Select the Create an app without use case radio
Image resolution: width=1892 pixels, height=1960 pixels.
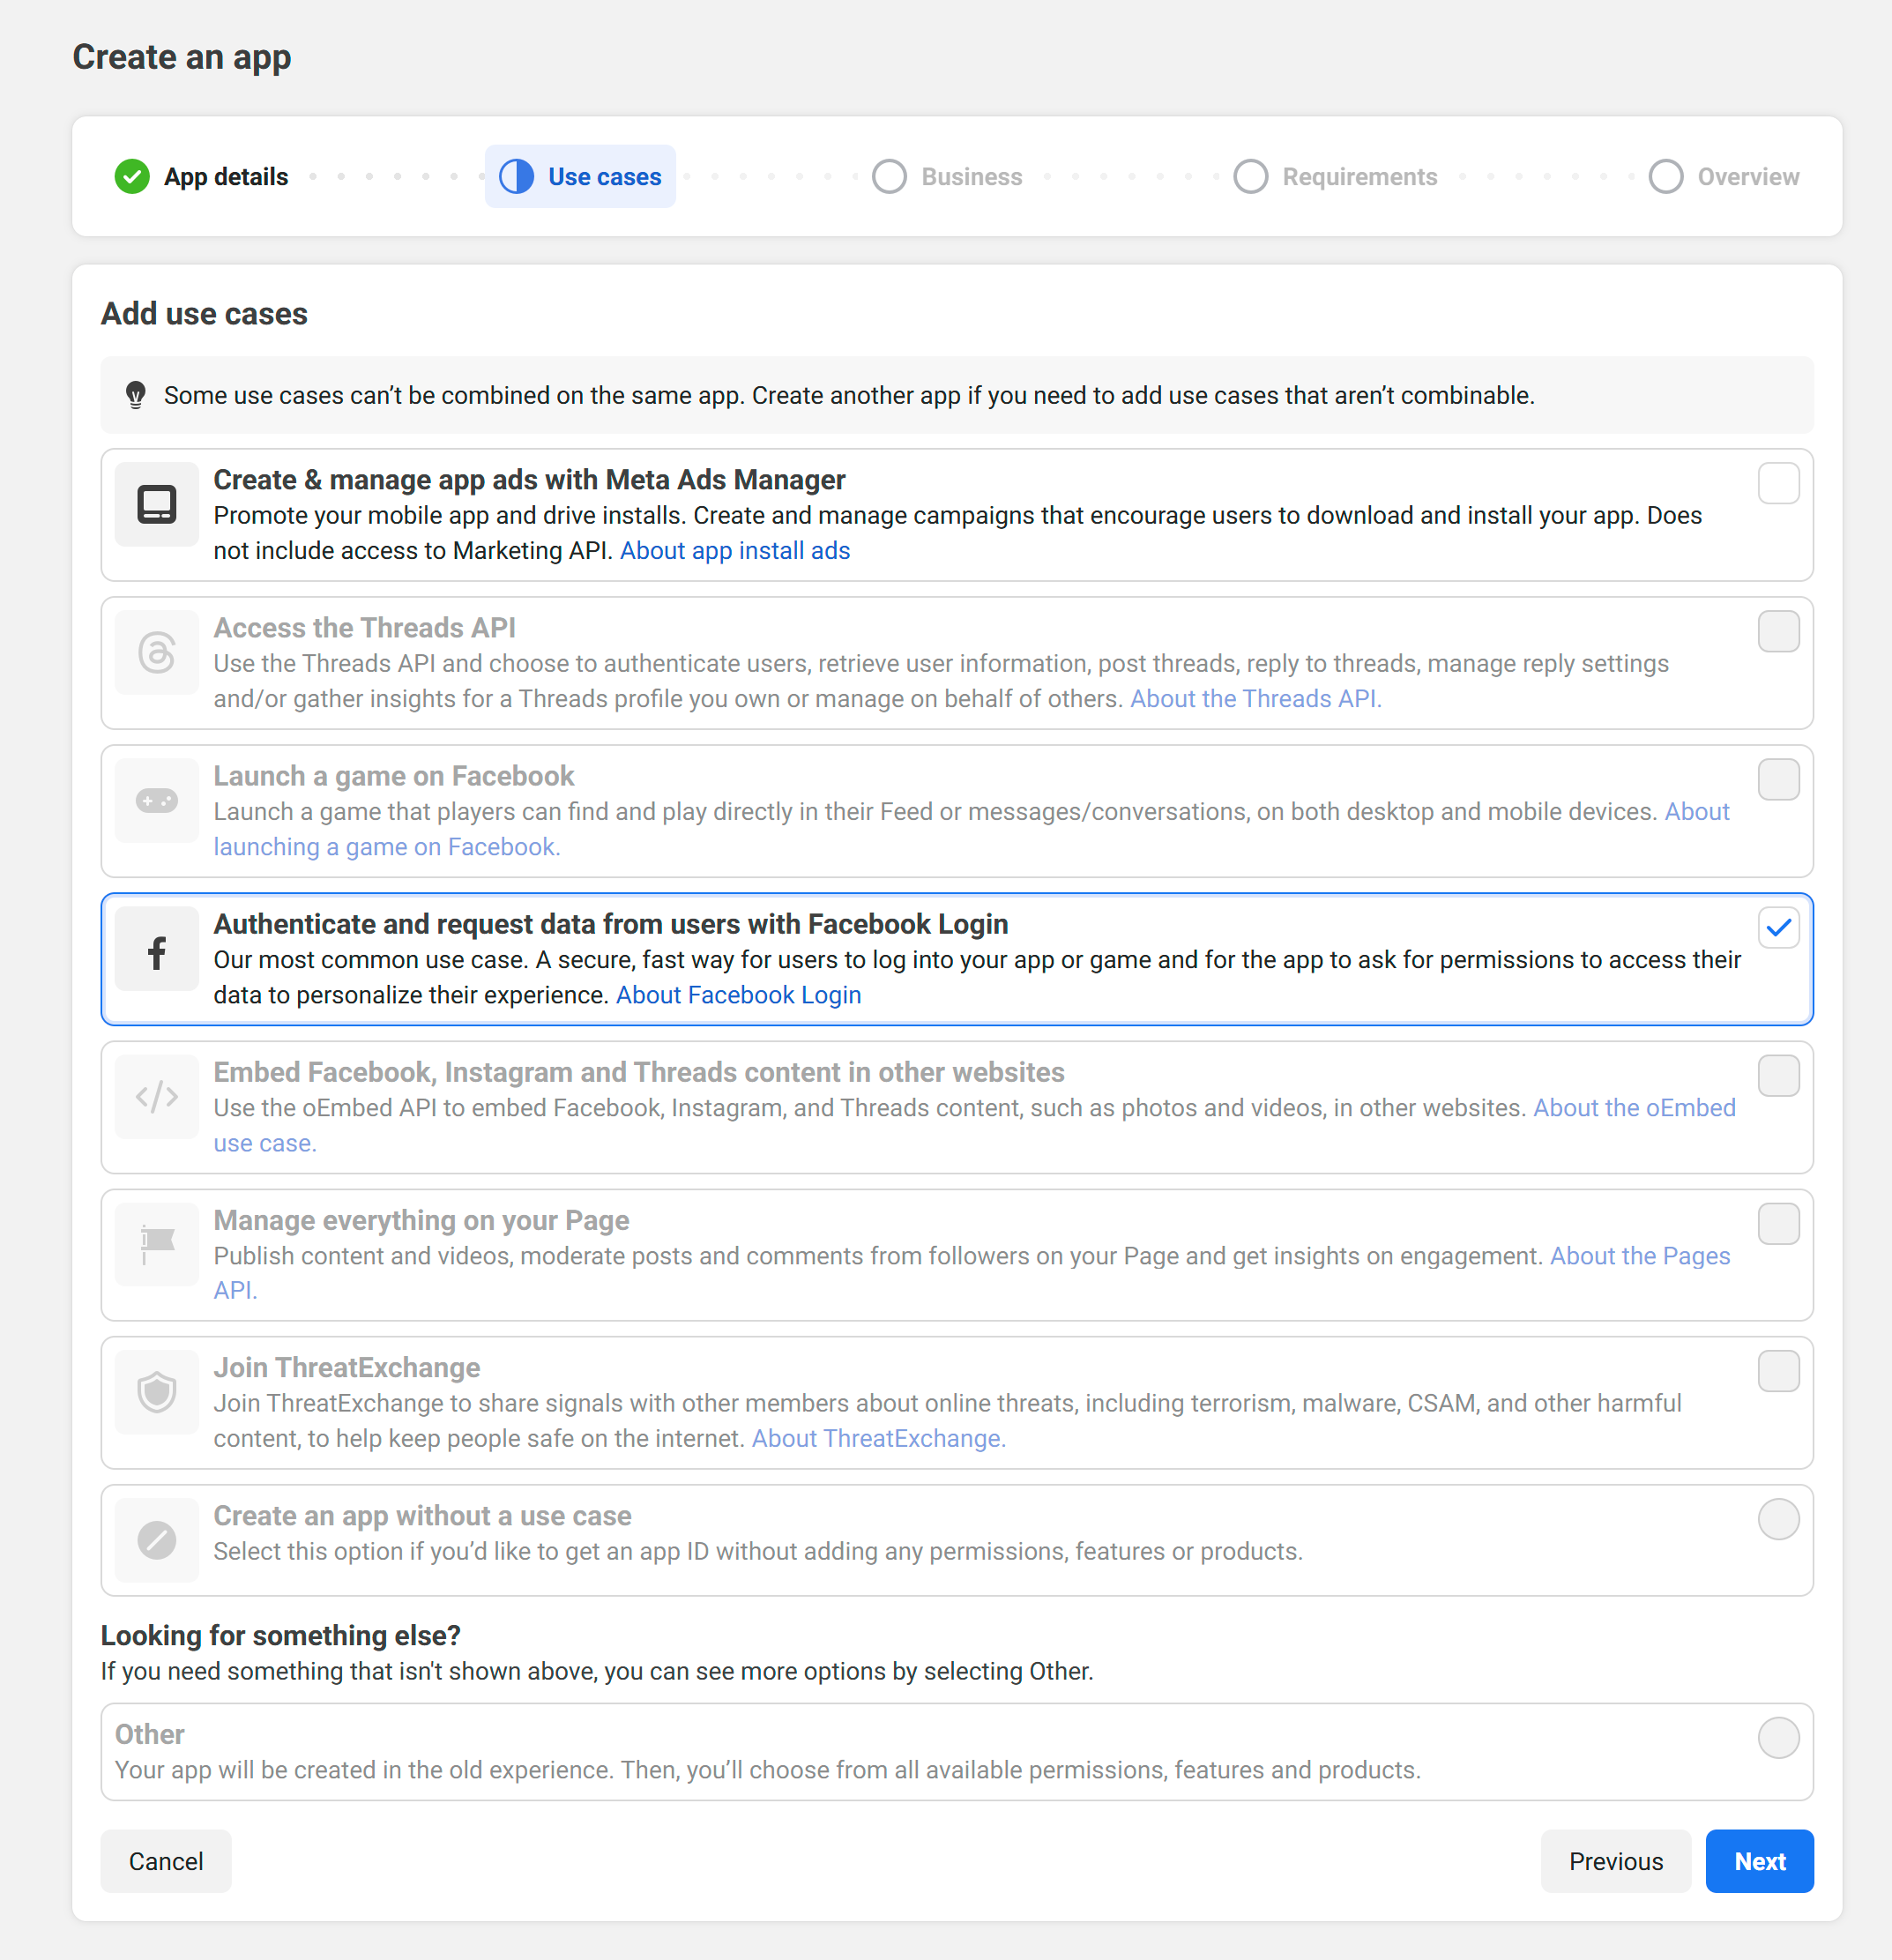pyautogui.click(x=1779, y=1519)
